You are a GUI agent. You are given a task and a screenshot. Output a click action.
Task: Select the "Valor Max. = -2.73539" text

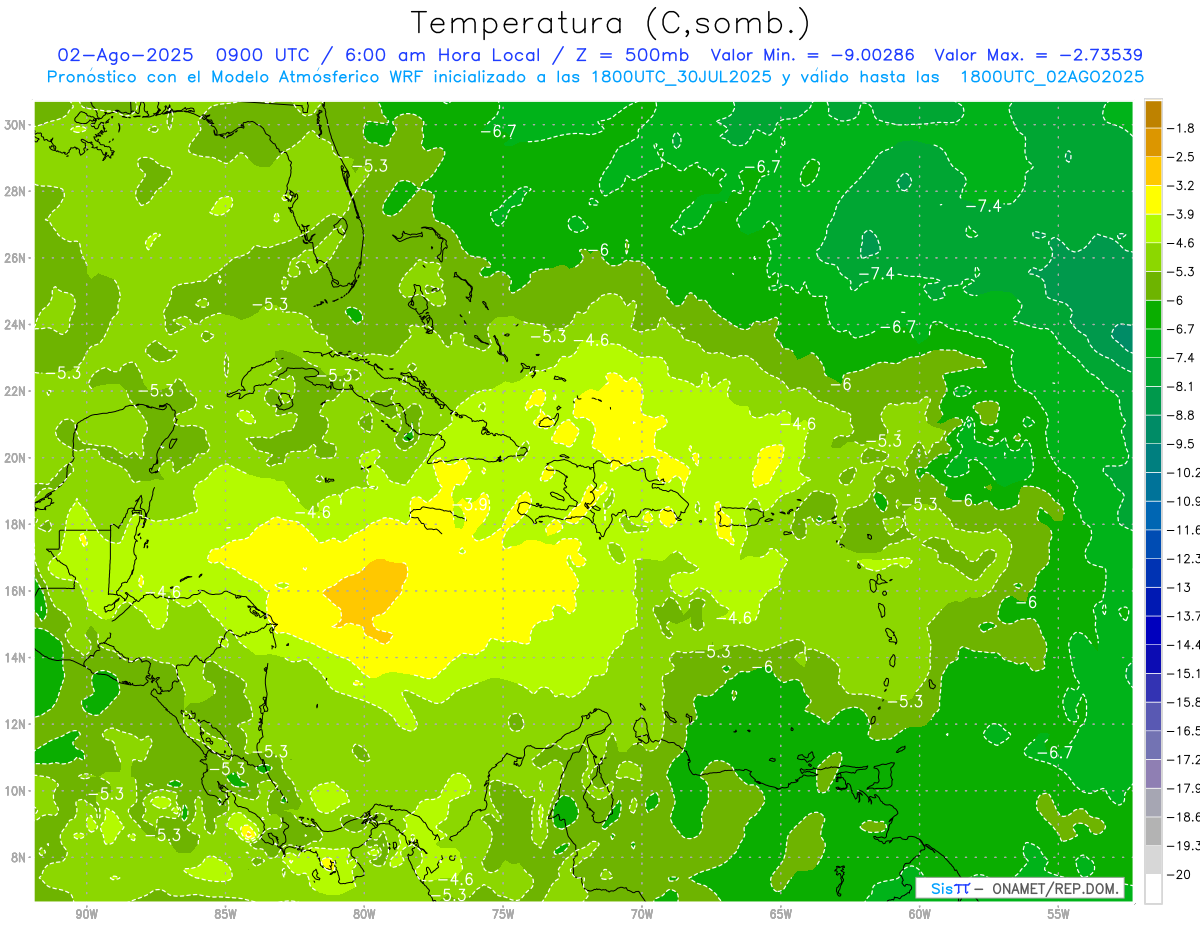click(x=1038, y=55)
